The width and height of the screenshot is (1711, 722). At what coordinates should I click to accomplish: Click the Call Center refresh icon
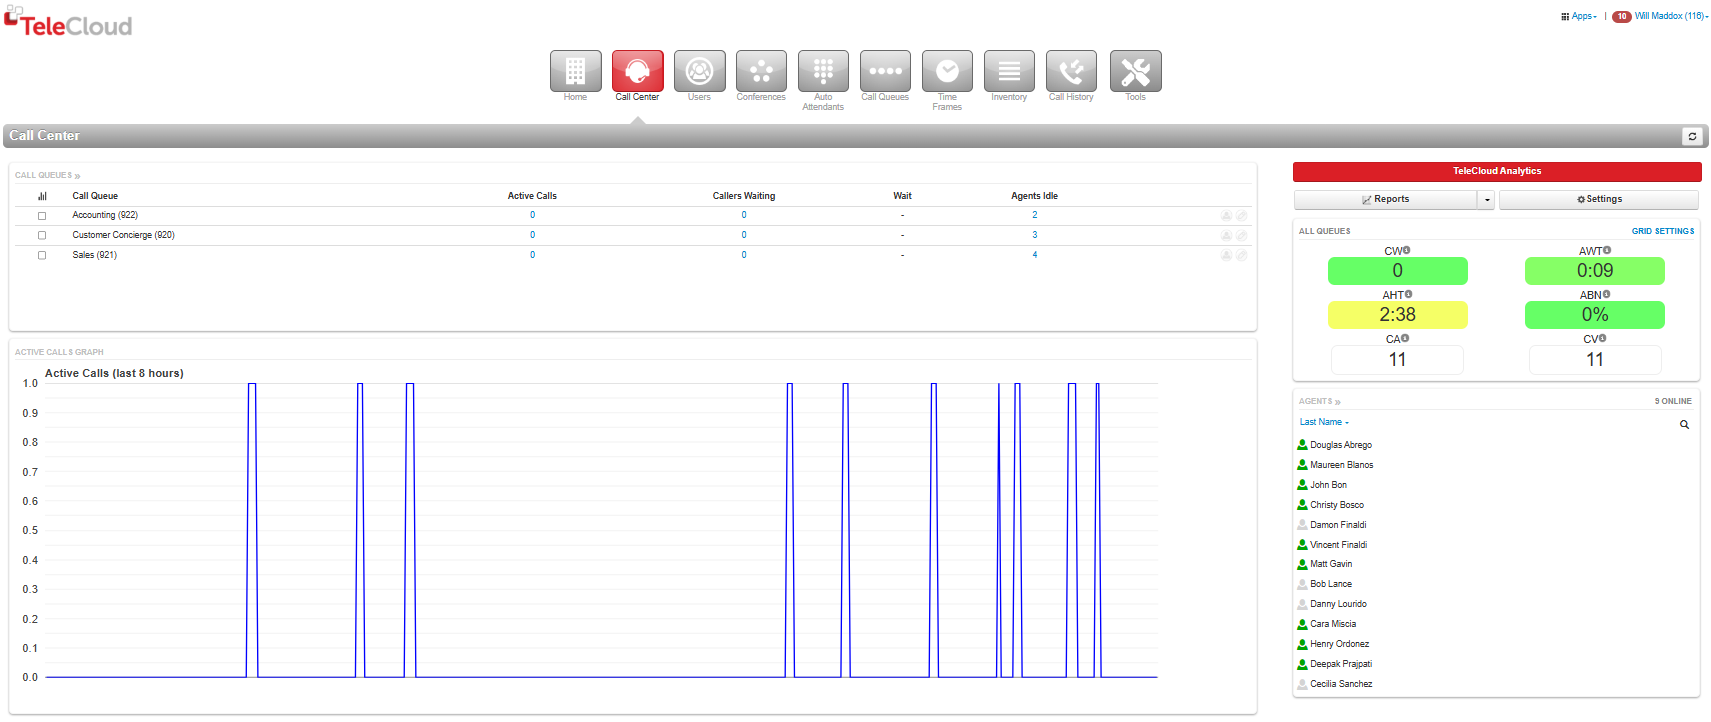[1692, 136]
